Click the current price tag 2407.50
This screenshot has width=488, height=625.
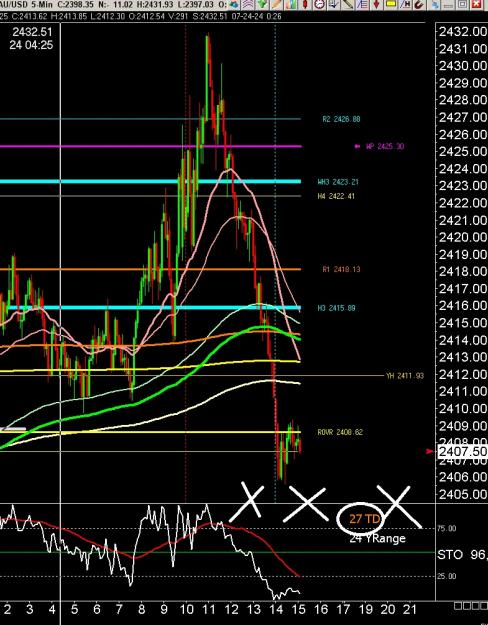462,452
